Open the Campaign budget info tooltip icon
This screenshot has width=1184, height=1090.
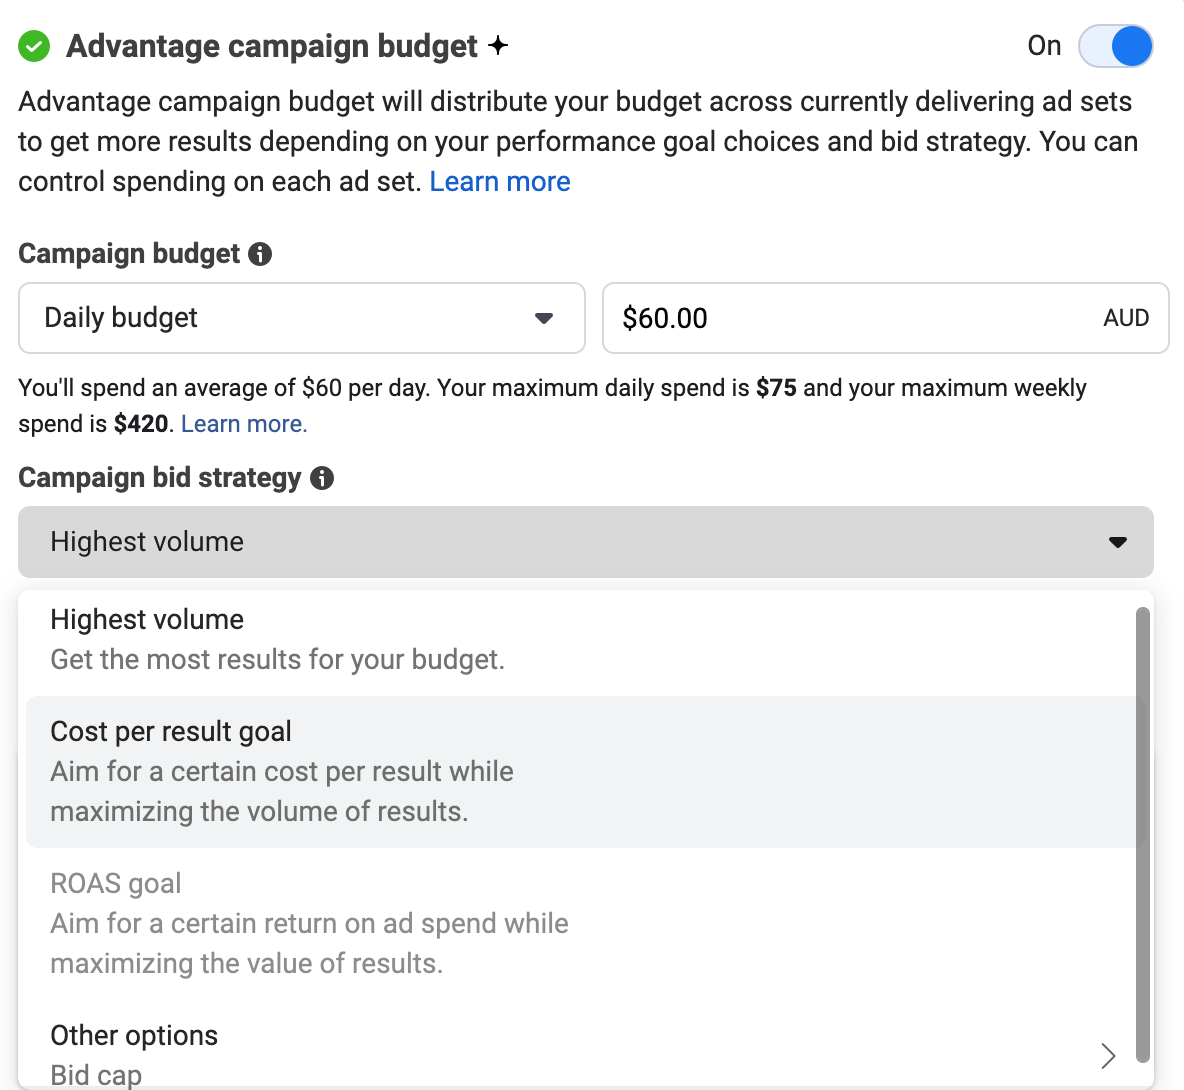pos(261,255)
